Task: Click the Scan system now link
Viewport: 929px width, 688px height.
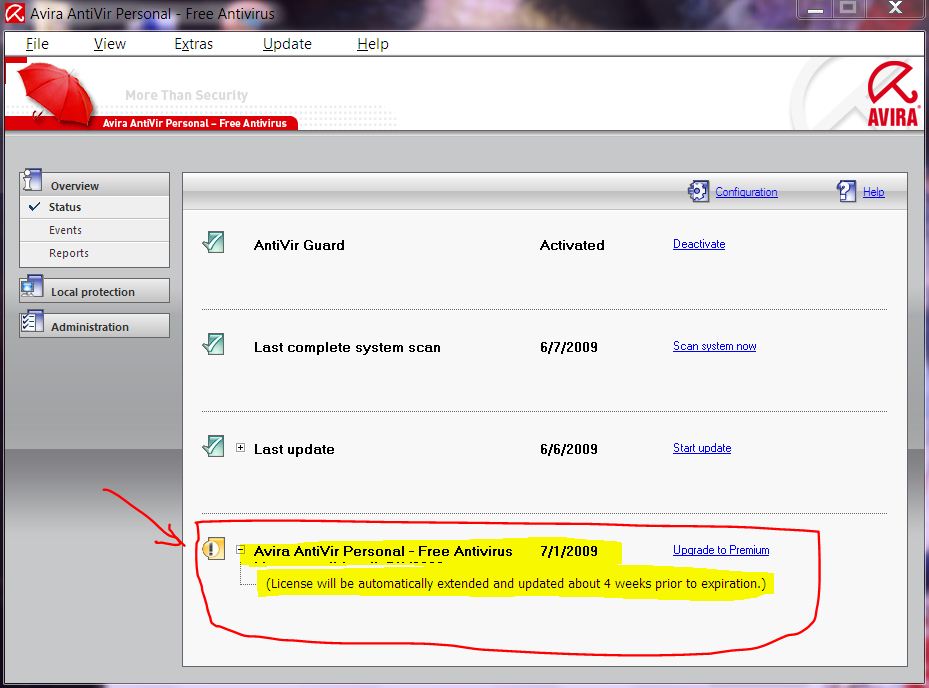Action: (714, 346)
